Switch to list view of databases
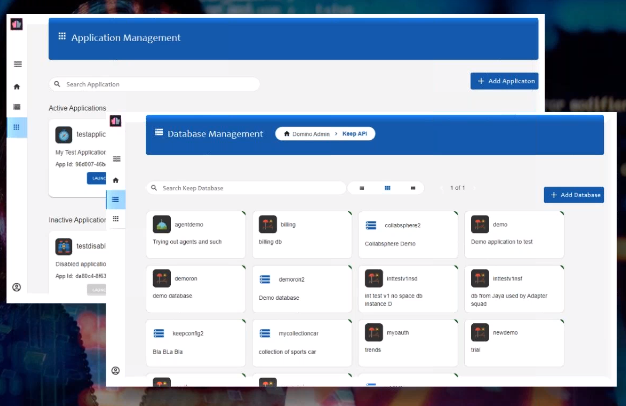626x406 pixels. click(x=362, y=188)
